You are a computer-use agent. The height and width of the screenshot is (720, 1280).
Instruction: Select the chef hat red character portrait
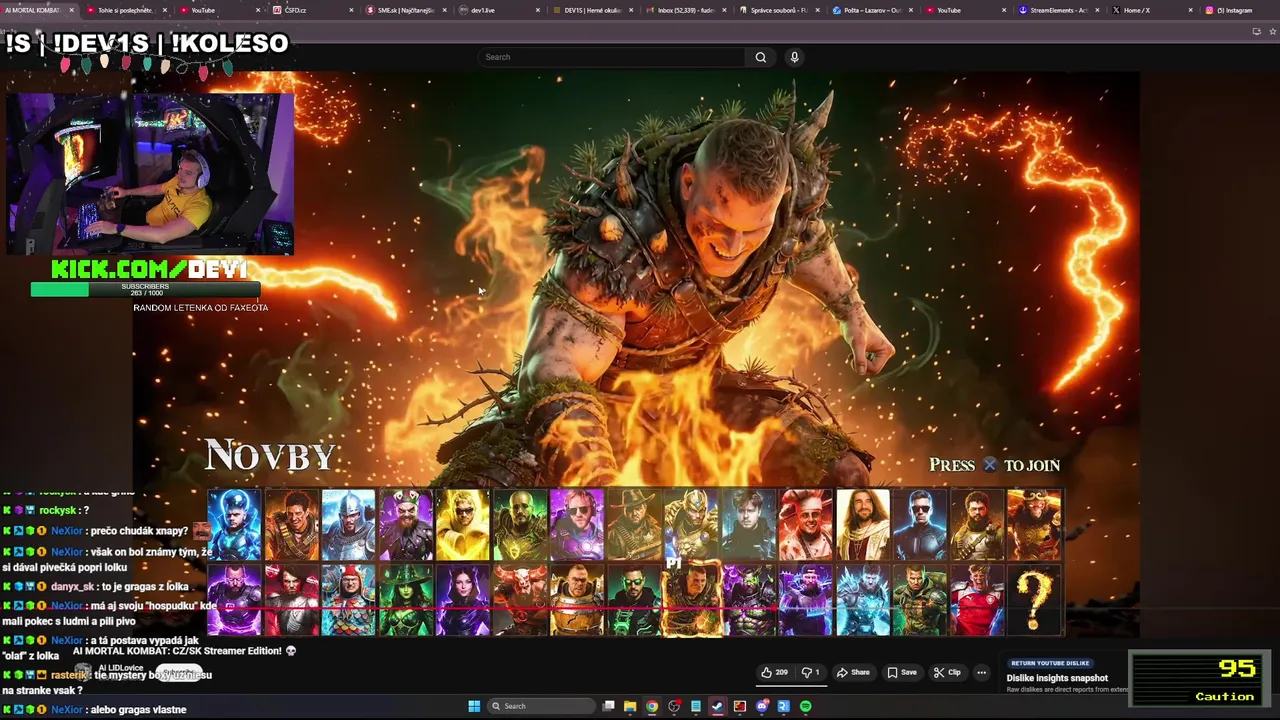tap(806, 524)
